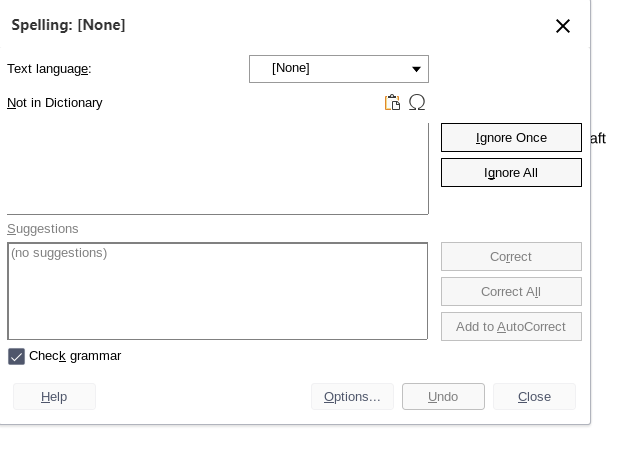Open the Special Character omega icon
Viewport: 641px width, 463px height.
(417, 102)
